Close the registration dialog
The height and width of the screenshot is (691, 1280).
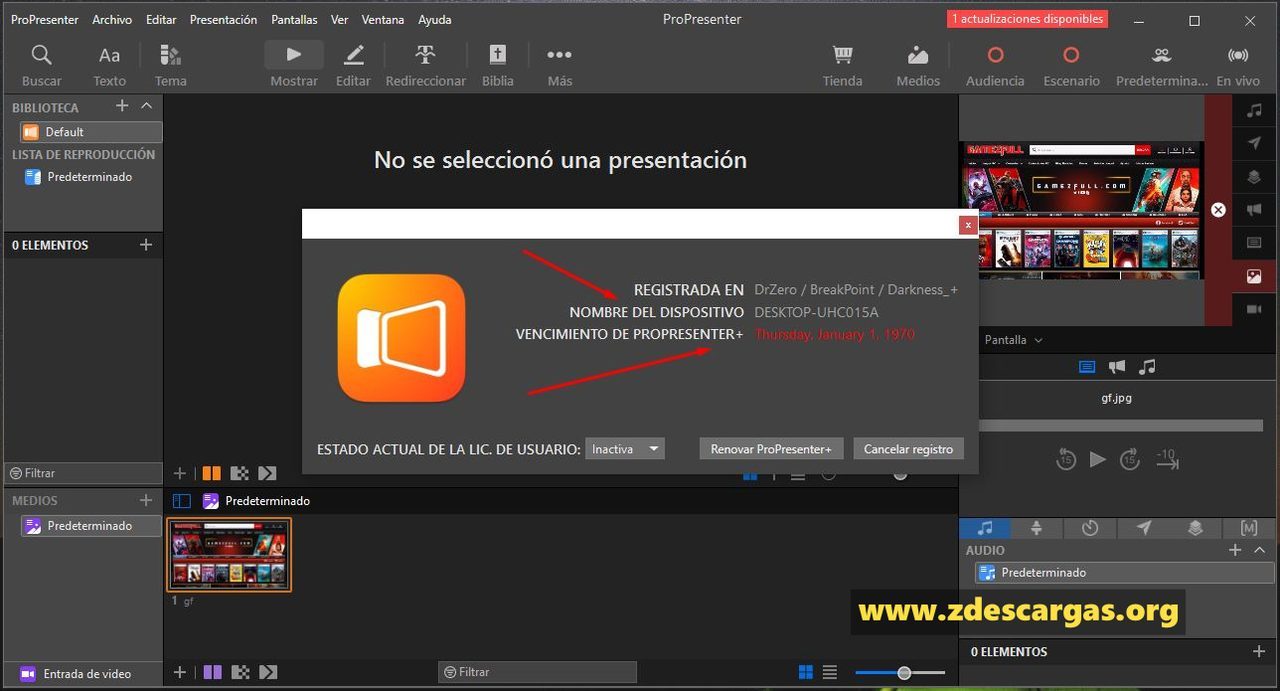tap(968, 225)
